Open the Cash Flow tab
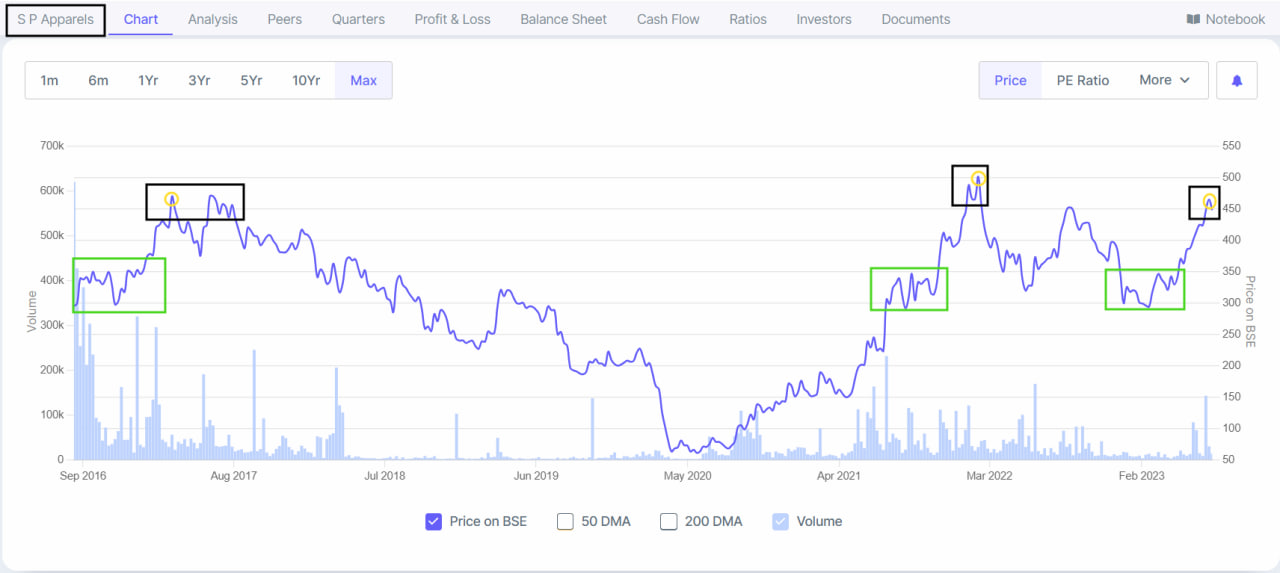The height and width of the screenshot is (573, 1280). (x=668, y=19)
